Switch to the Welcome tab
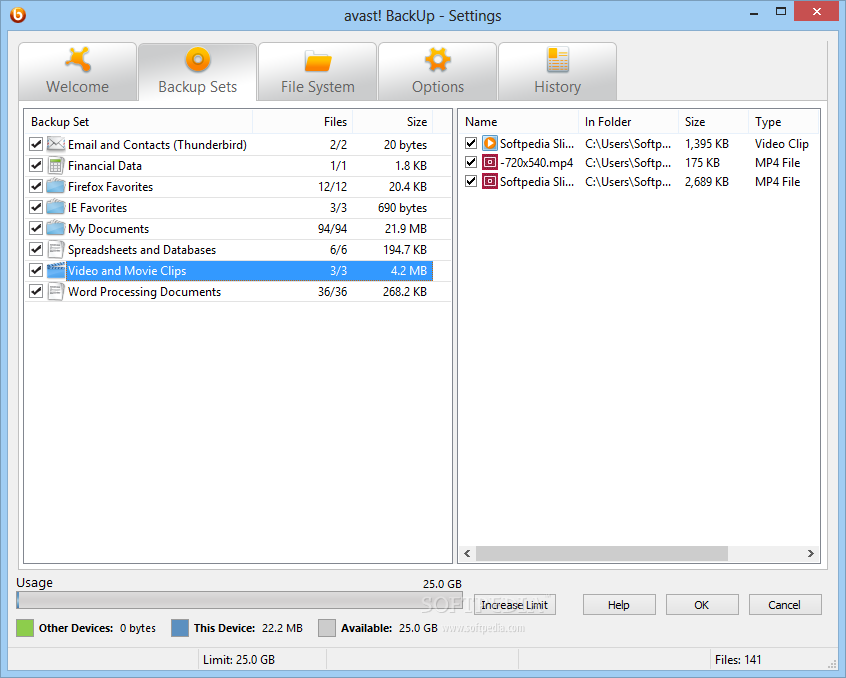The width and height of the screenshot is (846, 678). 78,72
